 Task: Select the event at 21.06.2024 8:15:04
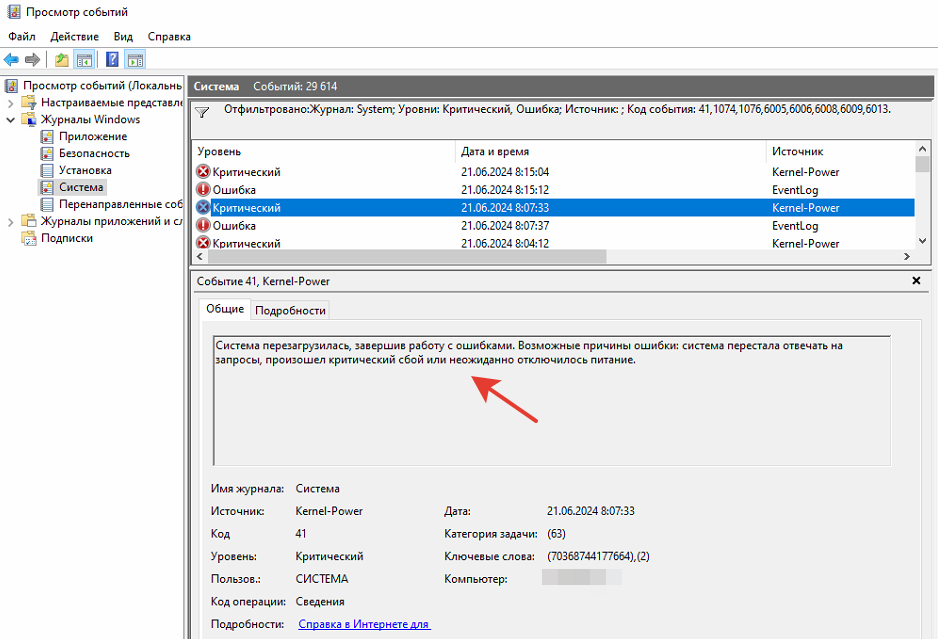[553, 172]
